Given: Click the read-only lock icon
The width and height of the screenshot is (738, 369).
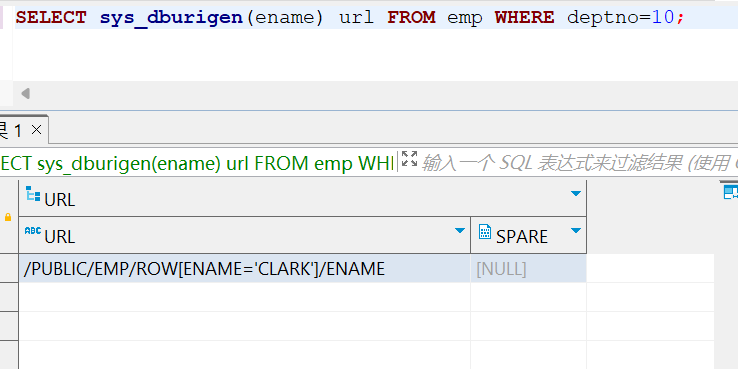Looking at the screenshot, I should (x=8, y=217).
